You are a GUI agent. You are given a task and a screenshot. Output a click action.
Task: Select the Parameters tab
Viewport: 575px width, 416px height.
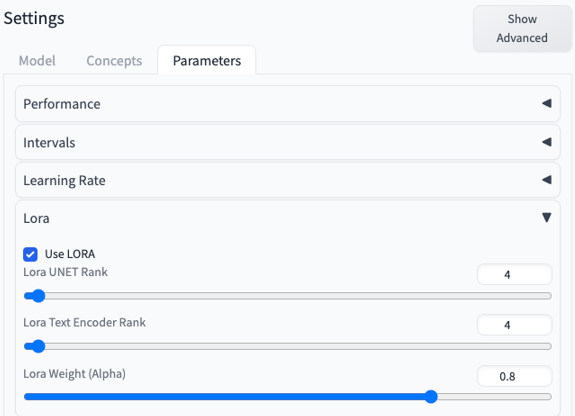(207, 61)
